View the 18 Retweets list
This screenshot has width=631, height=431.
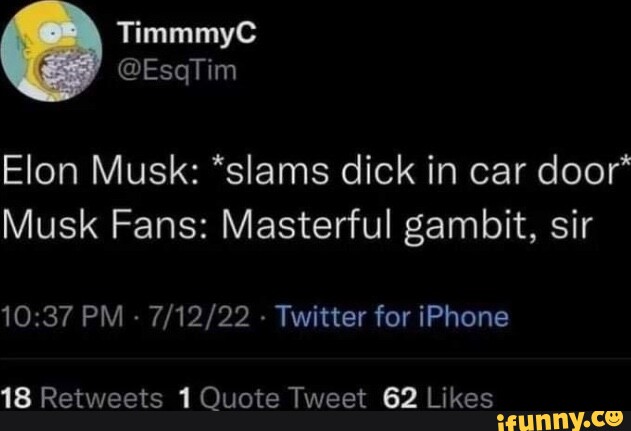click(82, 398)
